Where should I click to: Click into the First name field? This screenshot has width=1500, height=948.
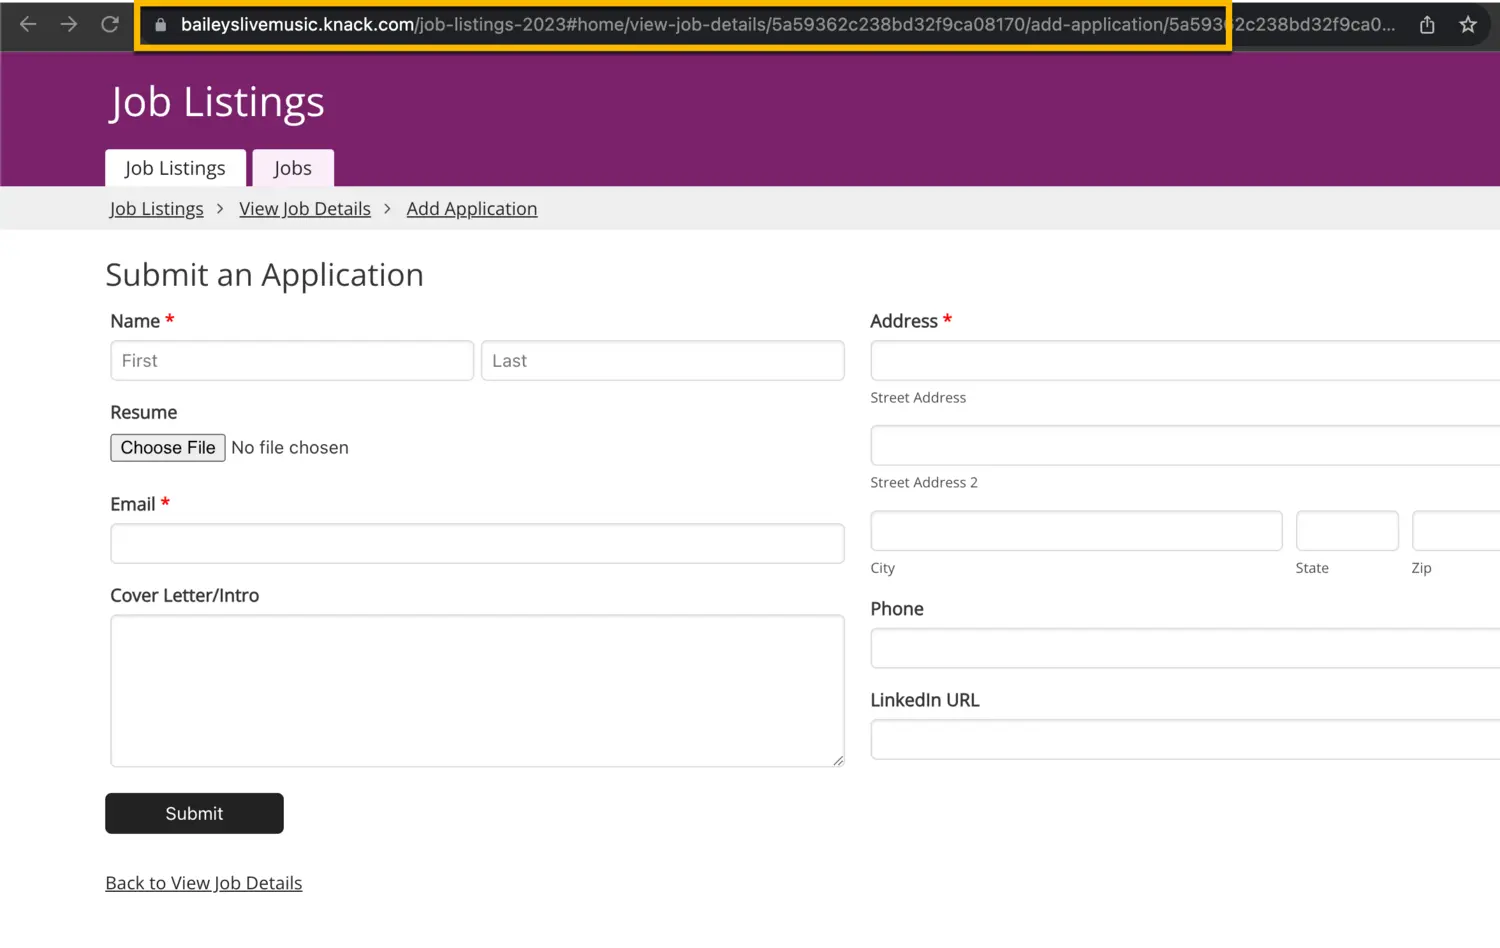tap(291, 360)
